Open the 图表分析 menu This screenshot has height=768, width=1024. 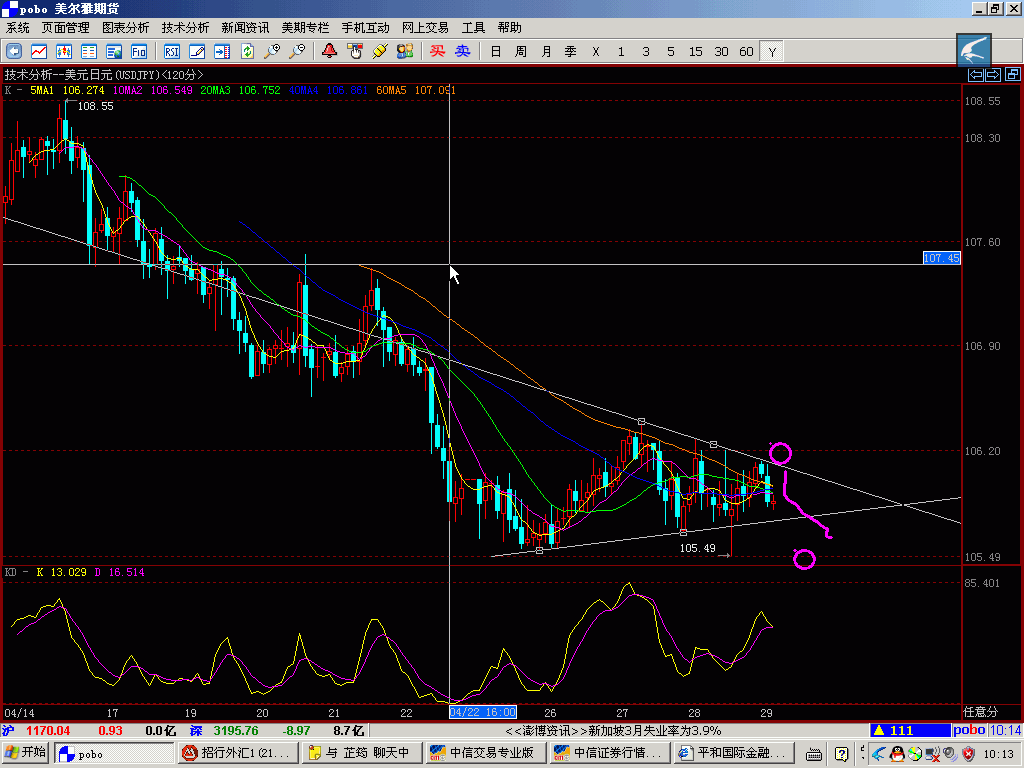[125, 28]
